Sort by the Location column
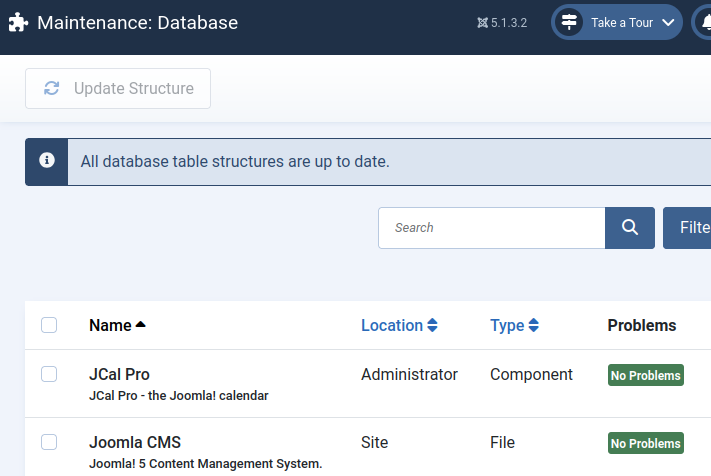 (399, 325)
